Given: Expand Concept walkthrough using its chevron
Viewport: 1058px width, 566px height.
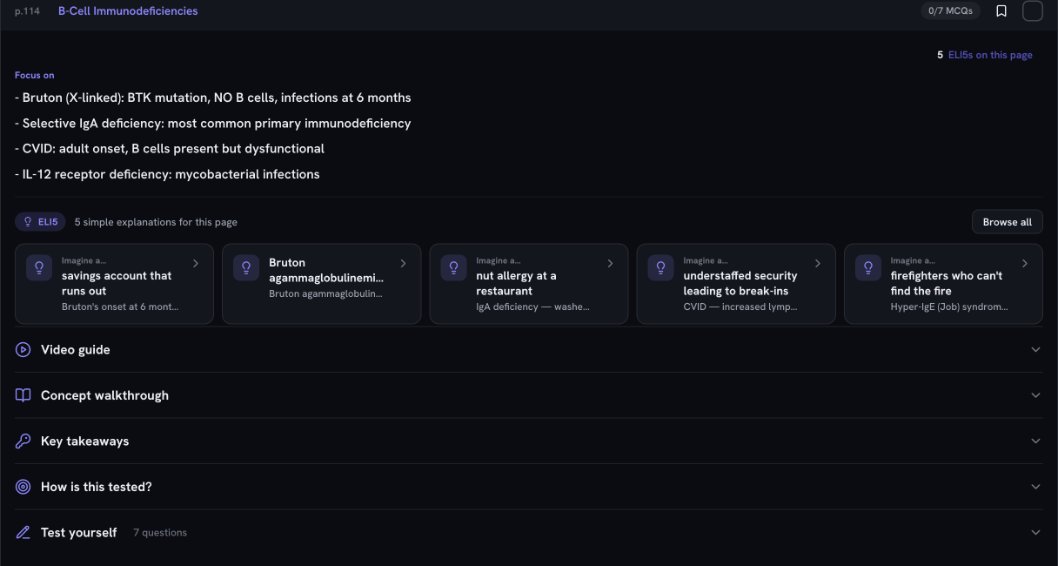Looking at the screenshot, I should tap(1035, 395).
